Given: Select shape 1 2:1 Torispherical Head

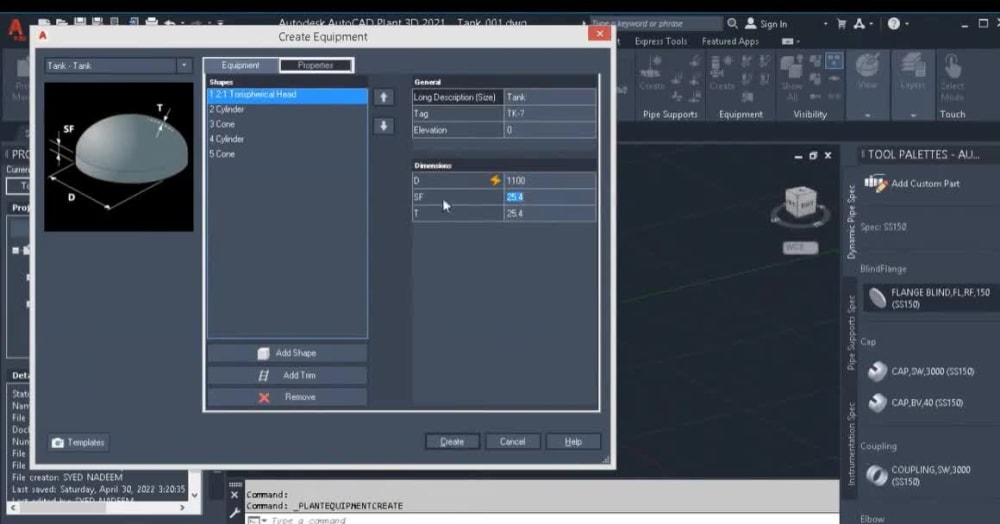Looking at the screenshot, I should tap(287, 94).
